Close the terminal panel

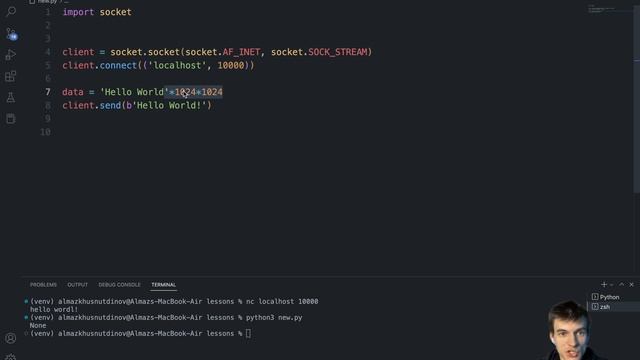pos(631,284)
